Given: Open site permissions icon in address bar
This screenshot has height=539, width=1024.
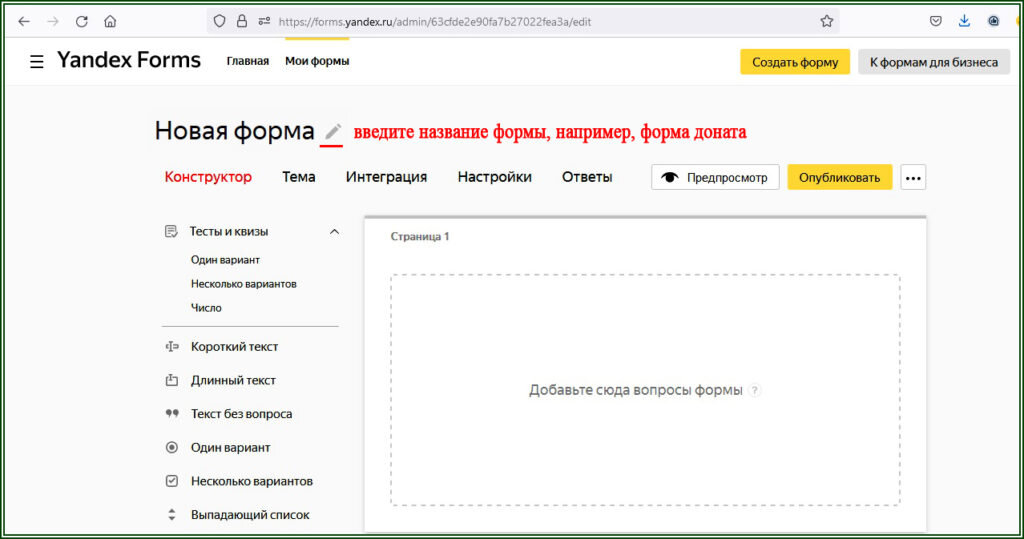Looking at the screenshot, I should [264, 22].
